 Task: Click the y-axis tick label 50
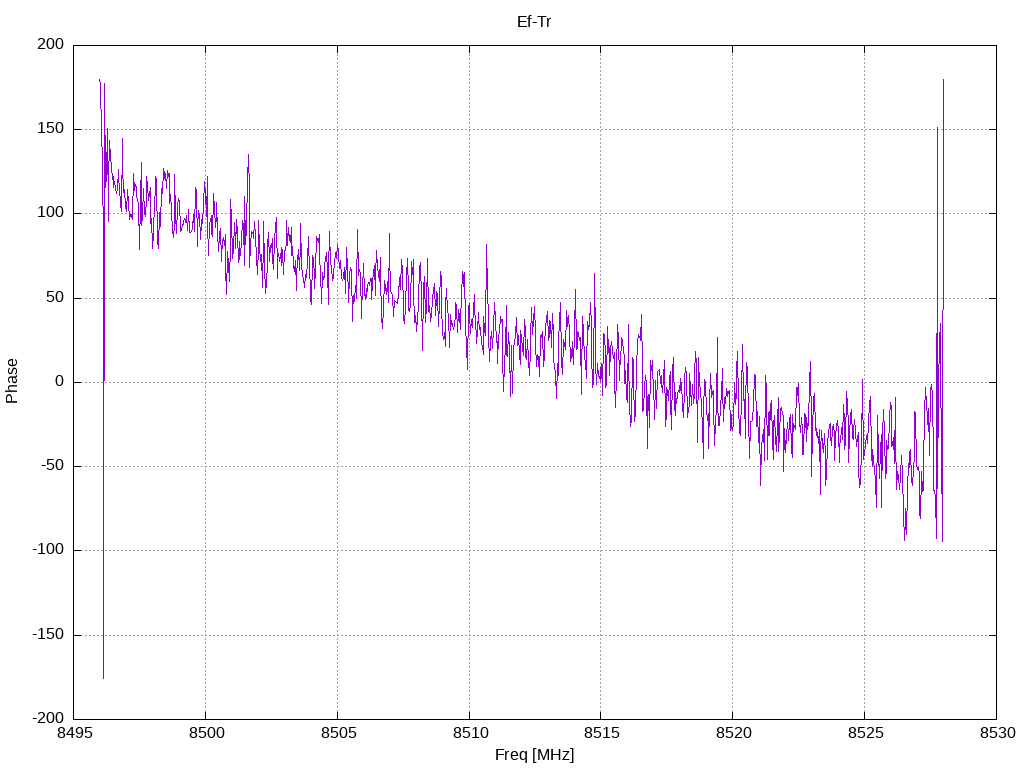click(56, 297)
